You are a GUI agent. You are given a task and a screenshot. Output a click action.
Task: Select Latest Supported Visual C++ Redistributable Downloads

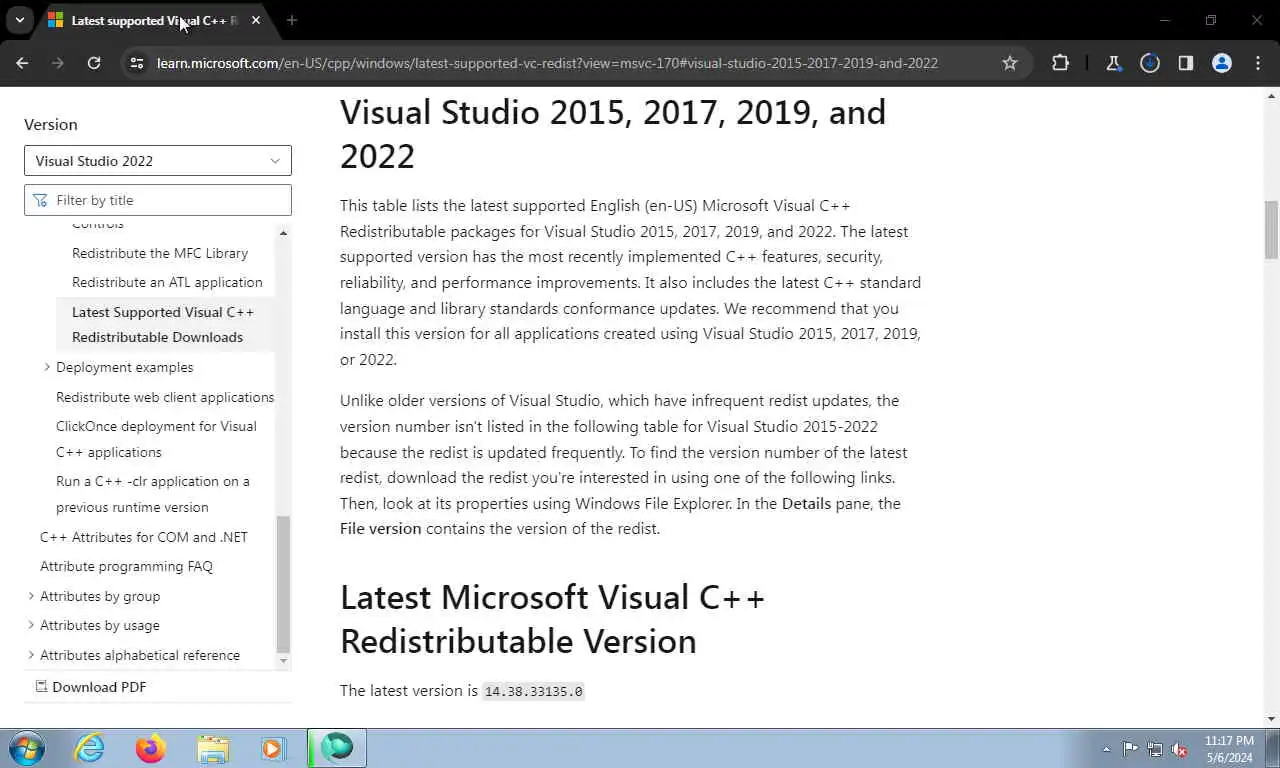pyautogui.click(x=163, y=324)
